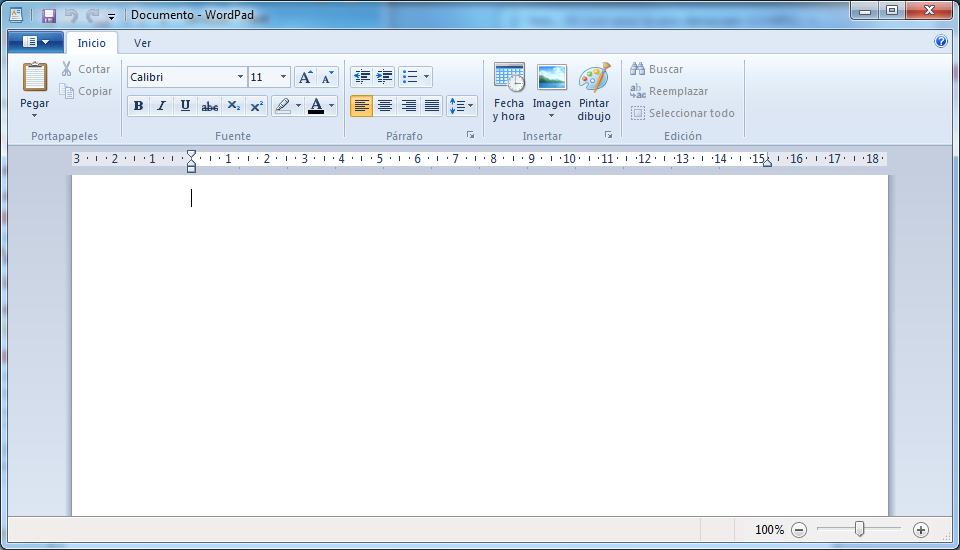Open the line spacing dropdown
Screen dimensions: 960x550
click(x=462, y=106)
